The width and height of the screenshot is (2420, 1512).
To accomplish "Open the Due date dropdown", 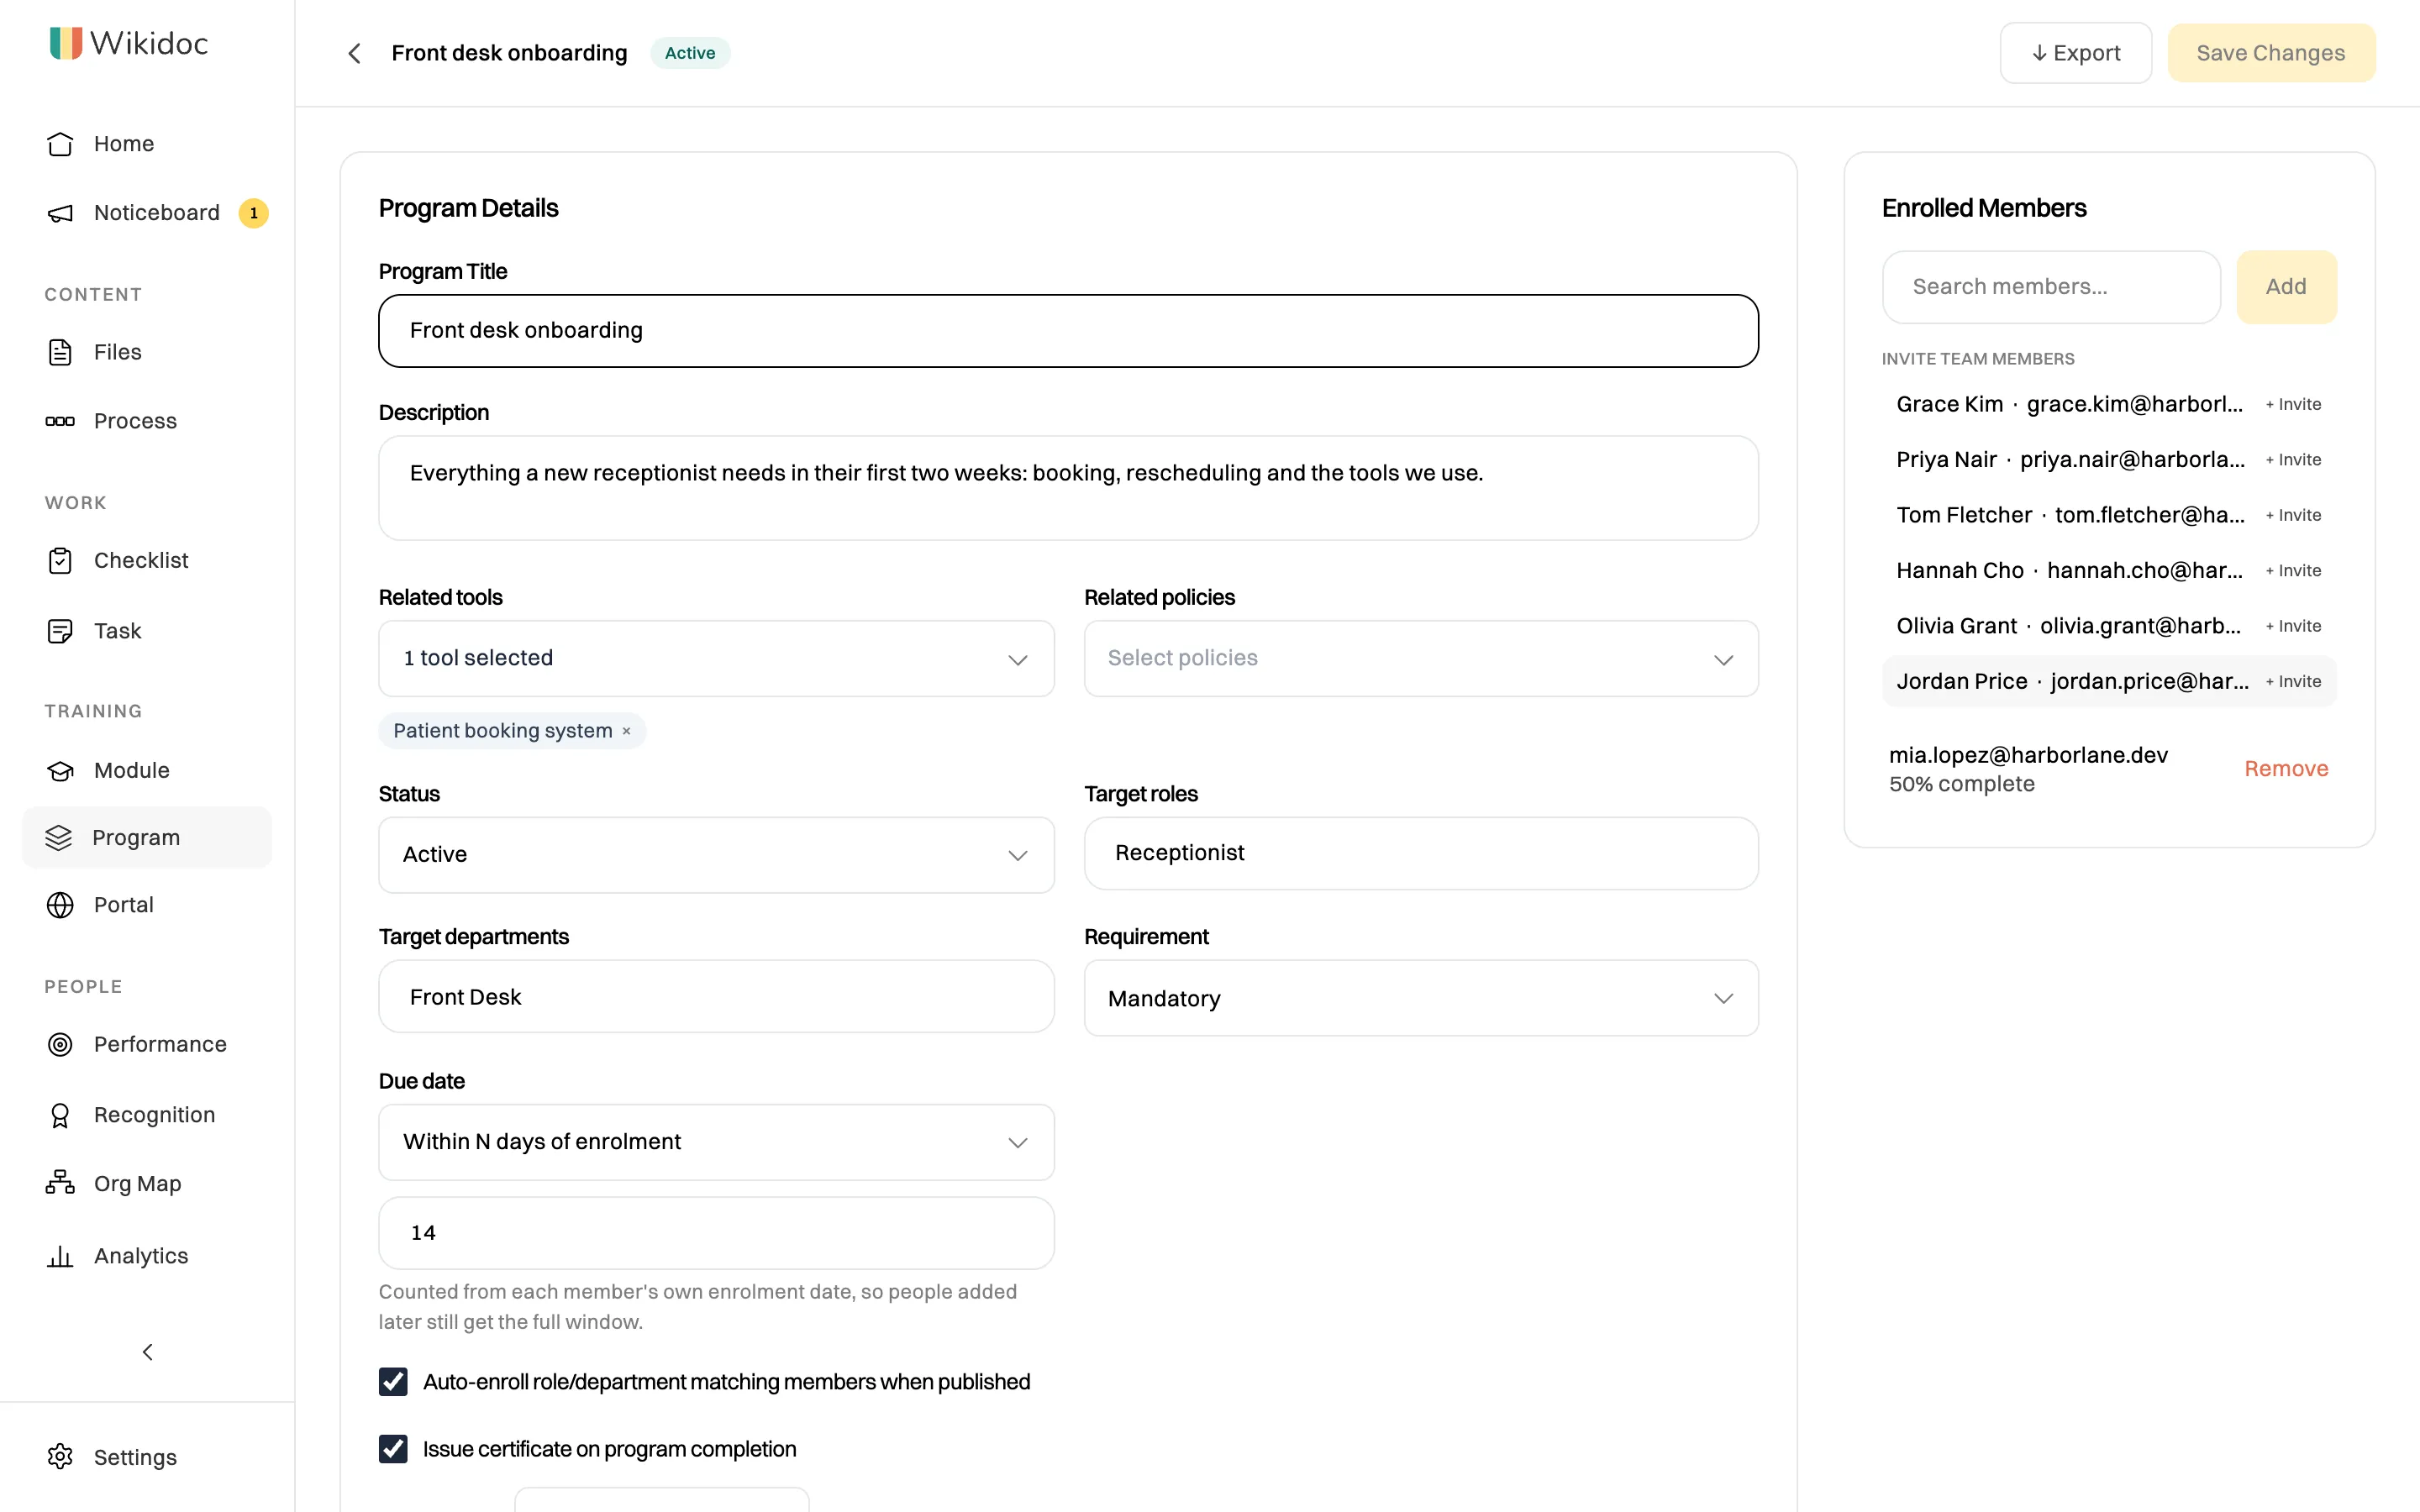I will click(716, 1142).
